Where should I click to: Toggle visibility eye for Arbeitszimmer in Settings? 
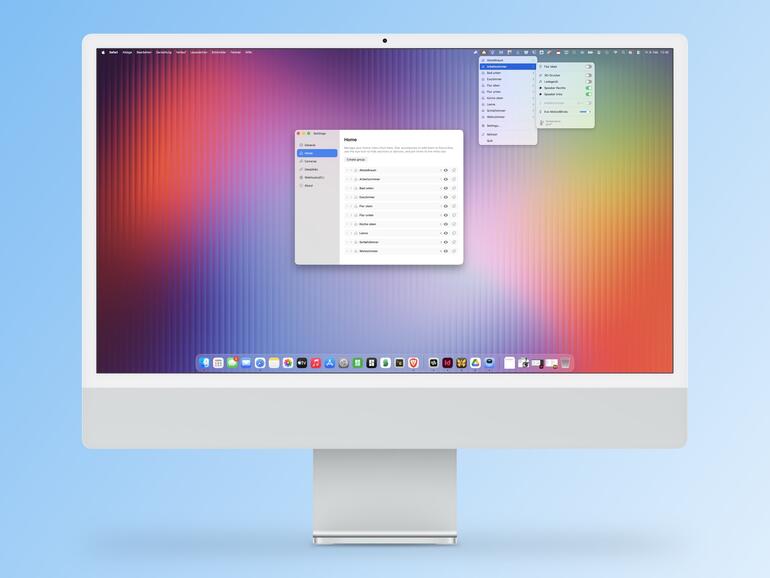click(446, 179)
